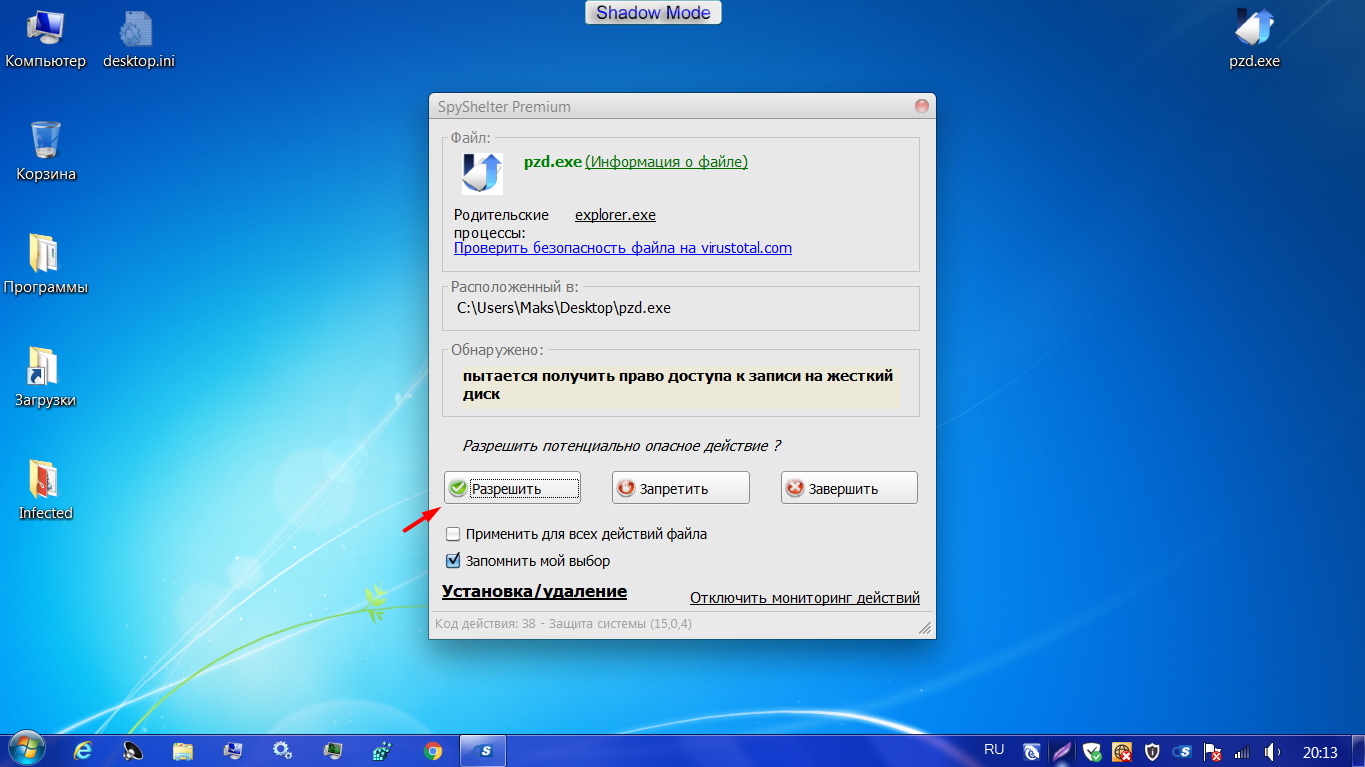Screen dimensions: 1365x767
Task: Select the Программы folder icon
Action: [x=46, y=265]
